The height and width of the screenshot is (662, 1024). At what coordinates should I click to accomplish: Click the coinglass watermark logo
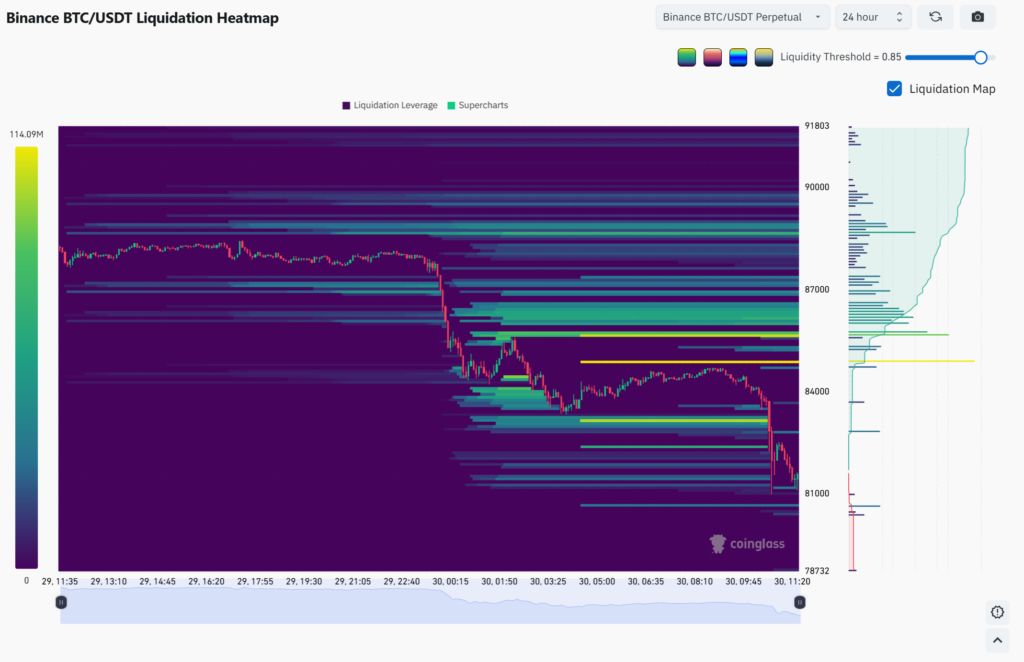pyautogui.click(x=747, y=543)
